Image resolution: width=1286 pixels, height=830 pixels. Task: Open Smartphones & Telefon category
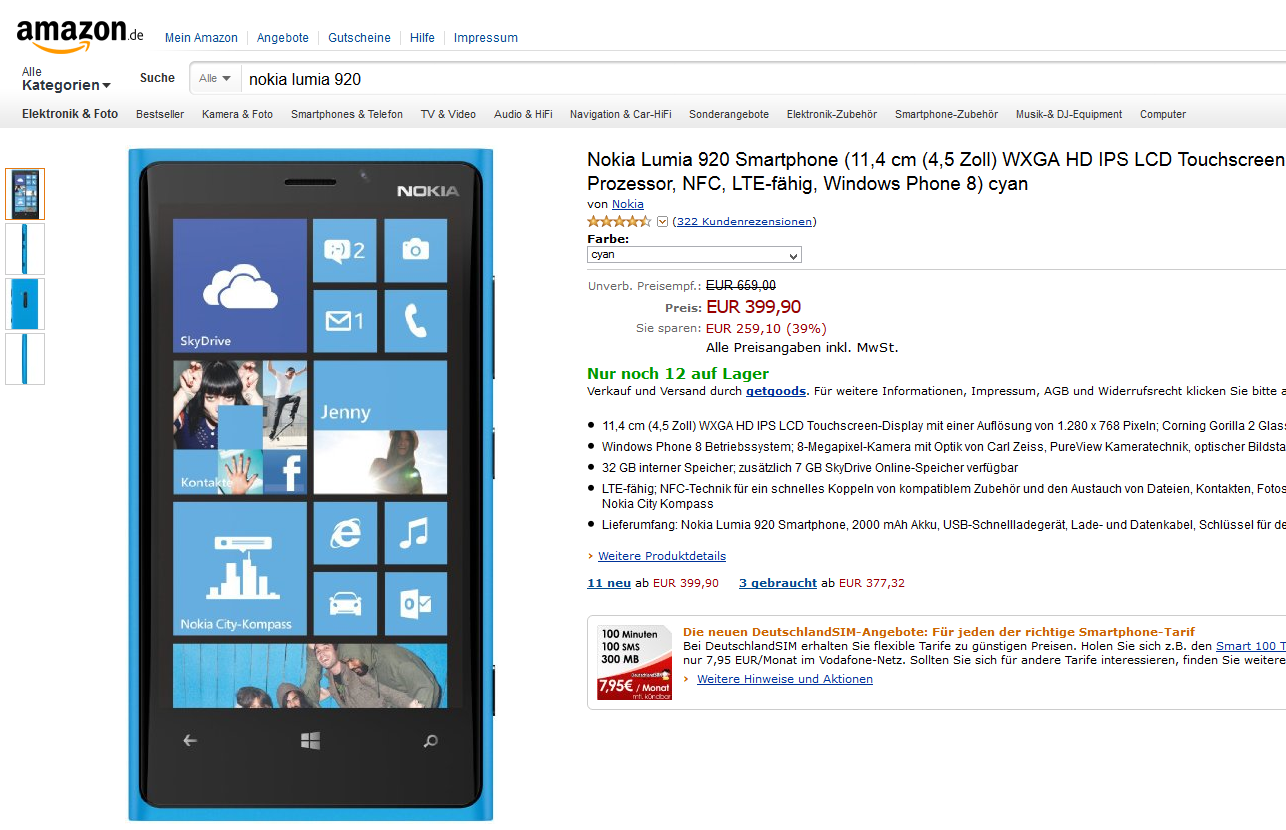click(x=347, y=114)
